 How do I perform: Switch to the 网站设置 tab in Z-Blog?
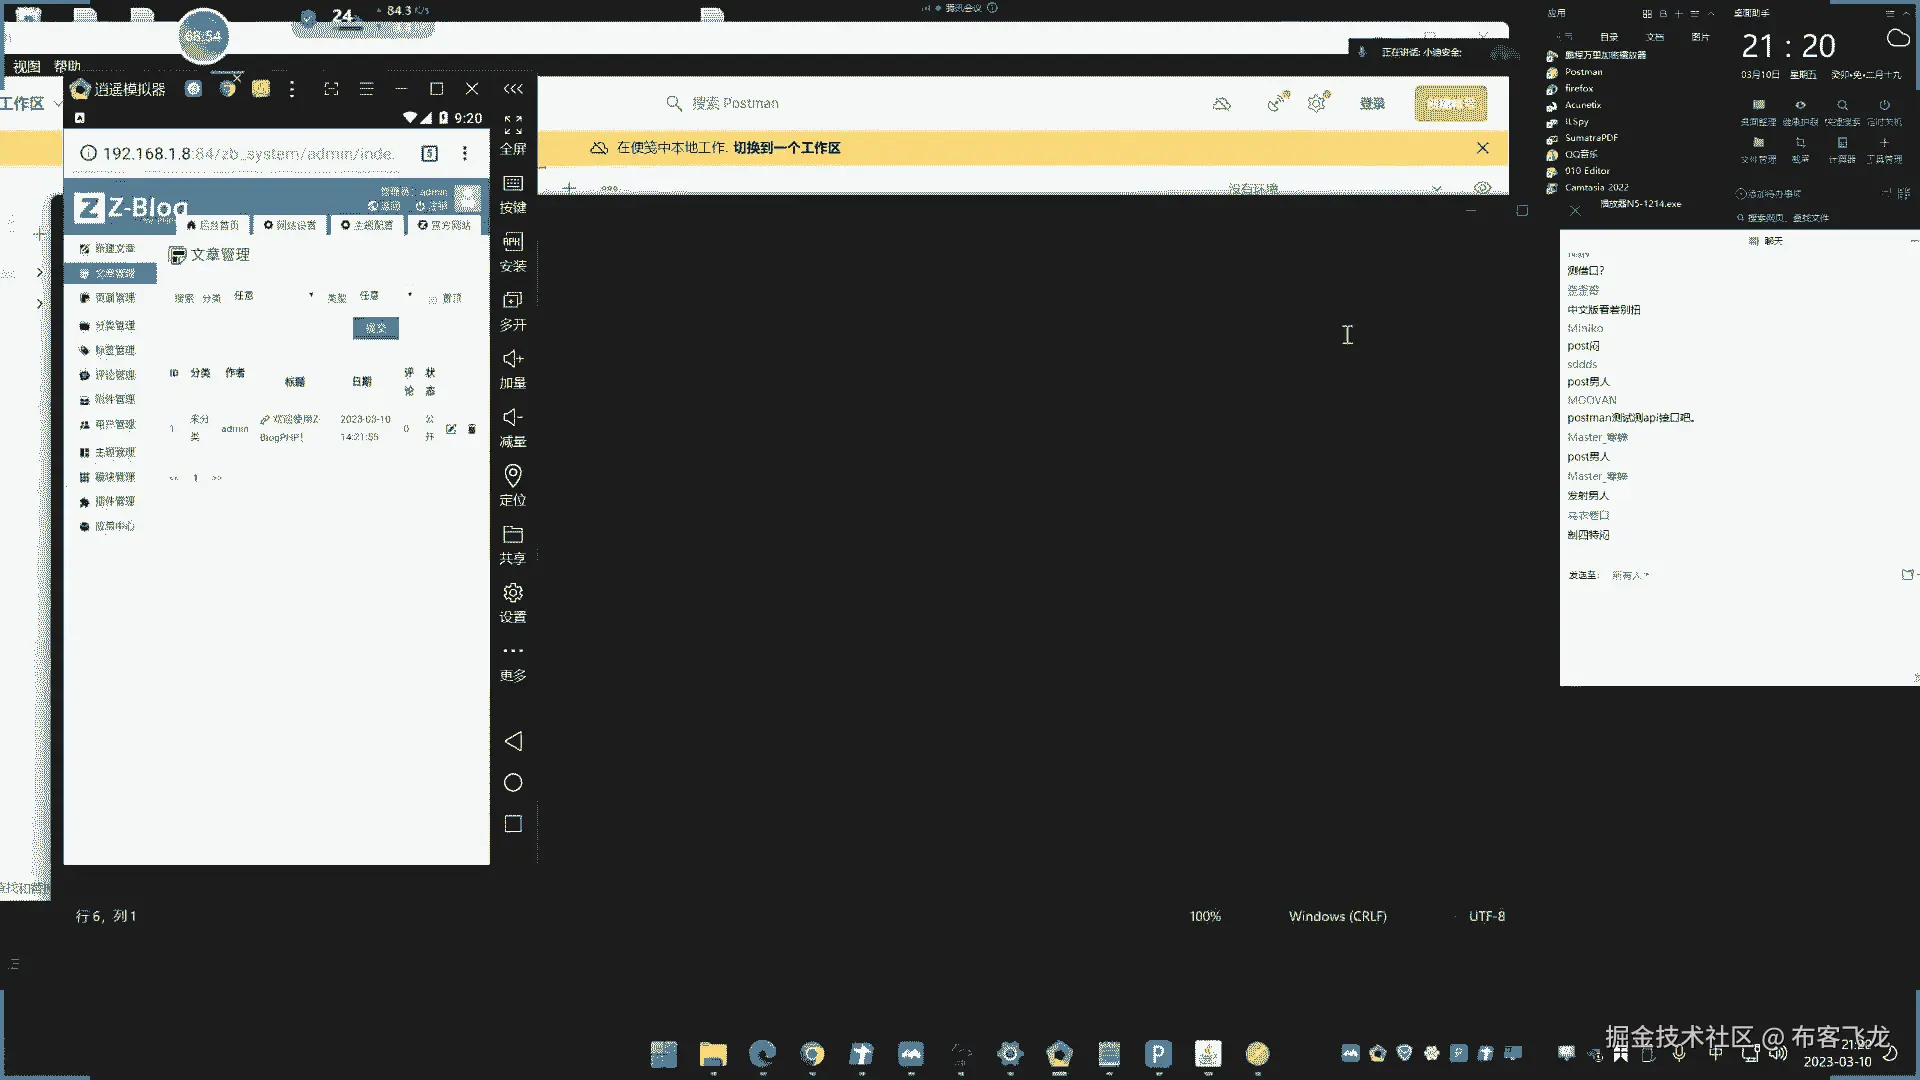pyautogui.click(x=290, y=225)
